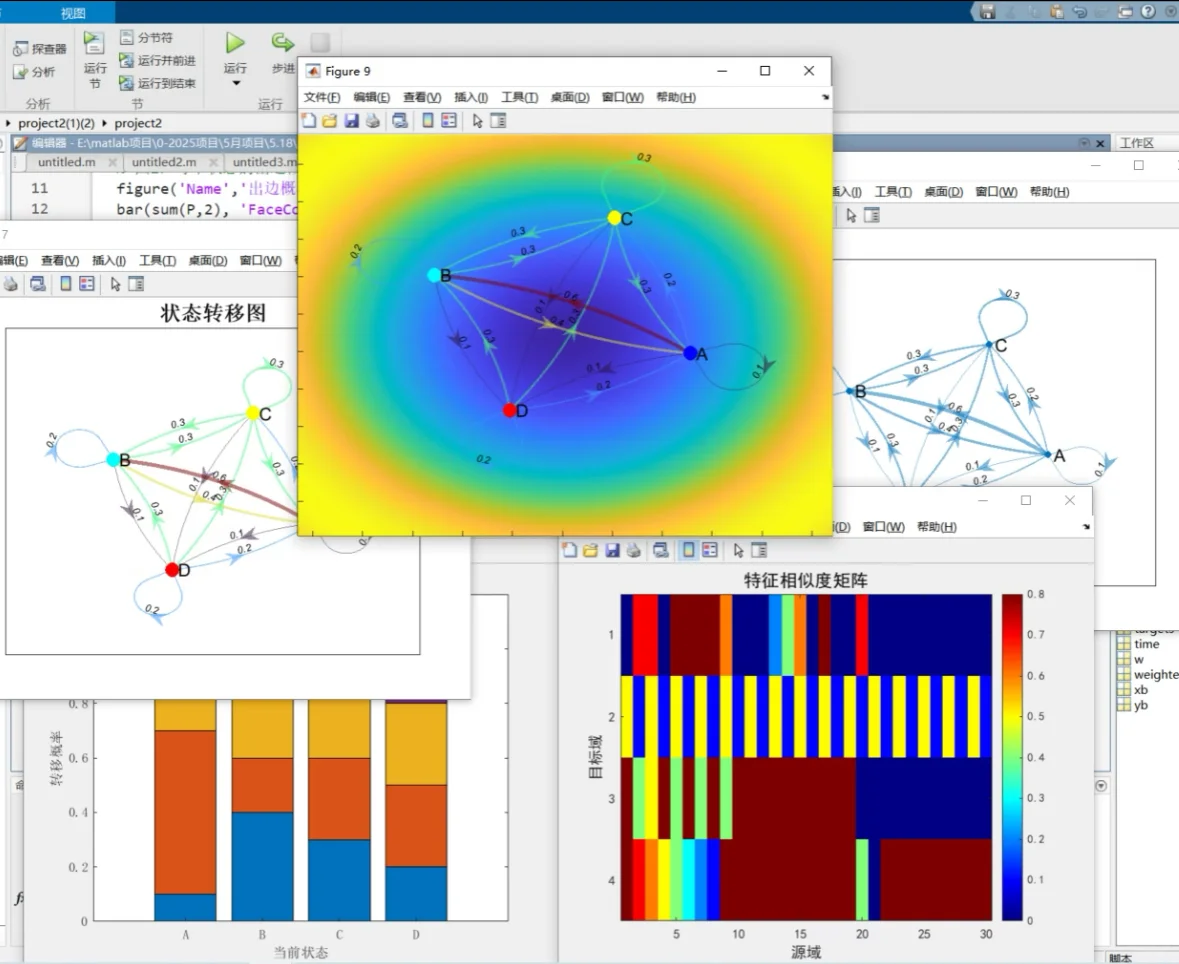This screenshot has width=1179, height=964.
Task: Open 文件(F) menu in Figure 9
Action: click(x=322, y=97)
